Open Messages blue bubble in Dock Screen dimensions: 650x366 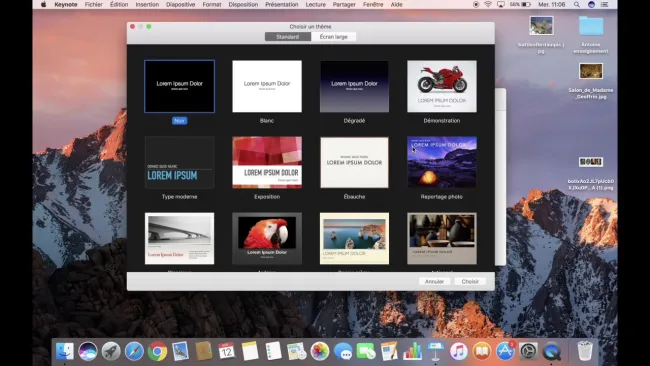[x=343, y=351]
